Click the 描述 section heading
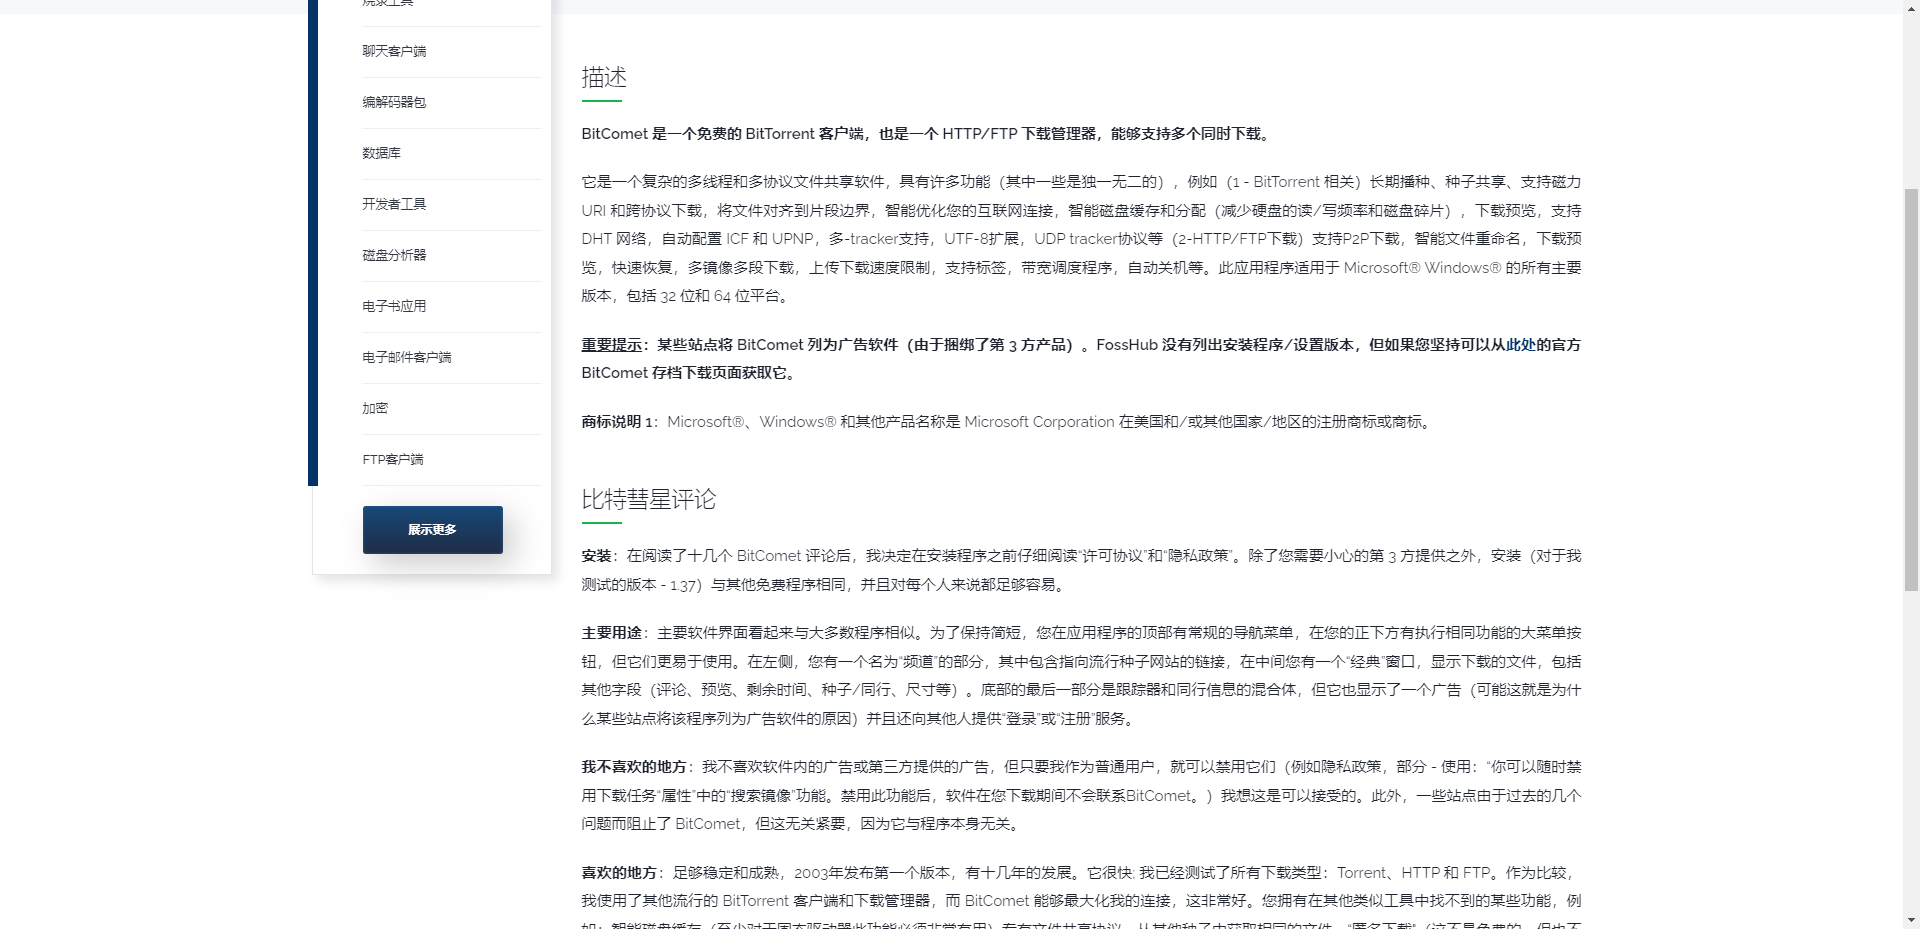The width and height of the screenshot is (1920, 929). coord(604,77)
